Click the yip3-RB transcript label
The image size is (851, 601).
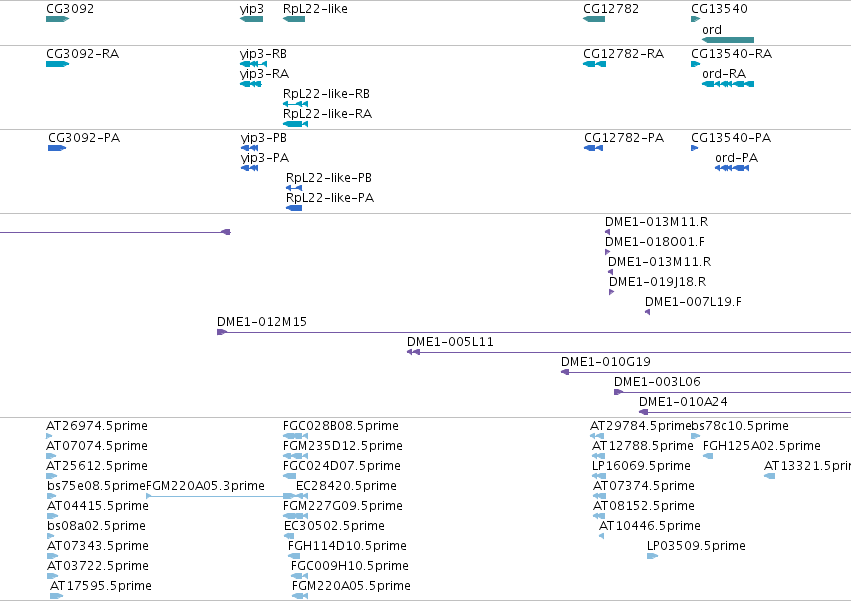(x=263, y=54)
